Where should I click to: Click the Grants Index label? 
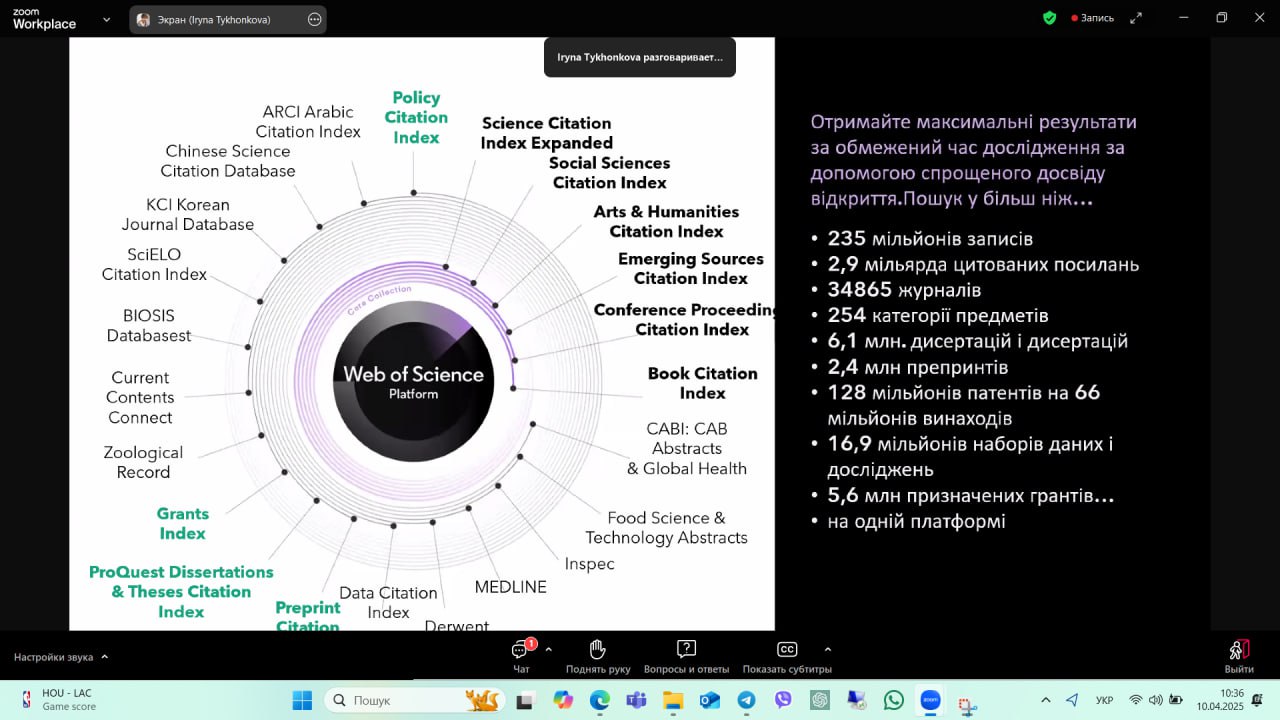(x=183, y=523)
